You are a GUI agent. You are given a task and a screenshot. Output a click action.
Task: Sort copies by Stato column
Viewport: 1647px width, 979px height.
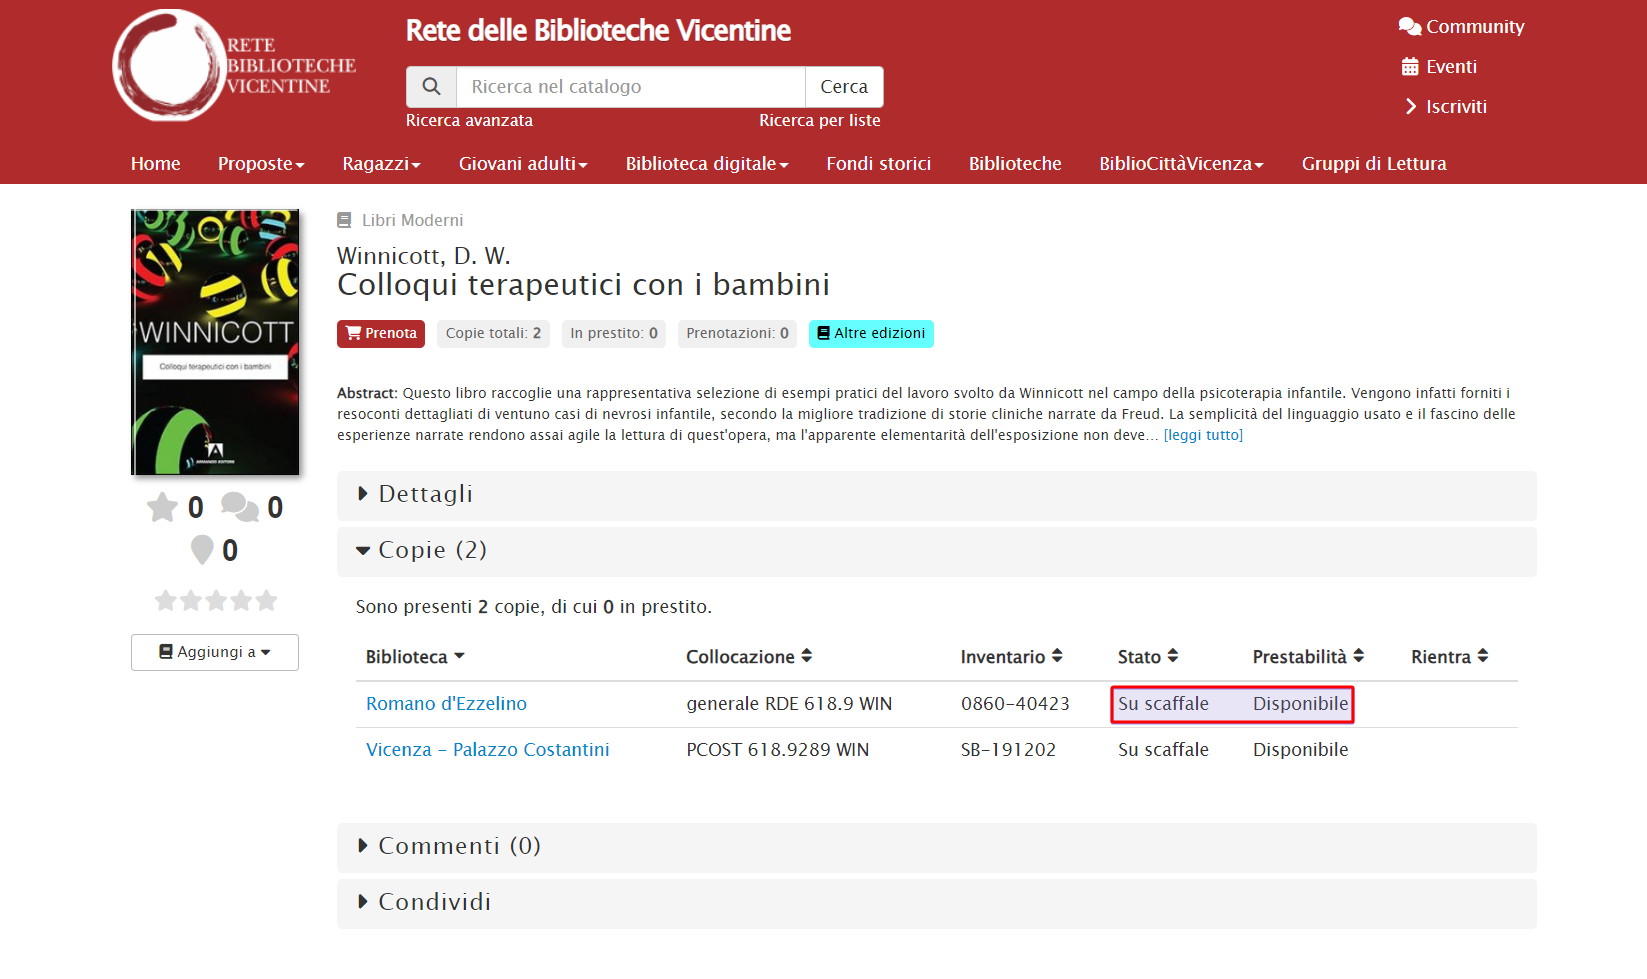click(1147, 657)
